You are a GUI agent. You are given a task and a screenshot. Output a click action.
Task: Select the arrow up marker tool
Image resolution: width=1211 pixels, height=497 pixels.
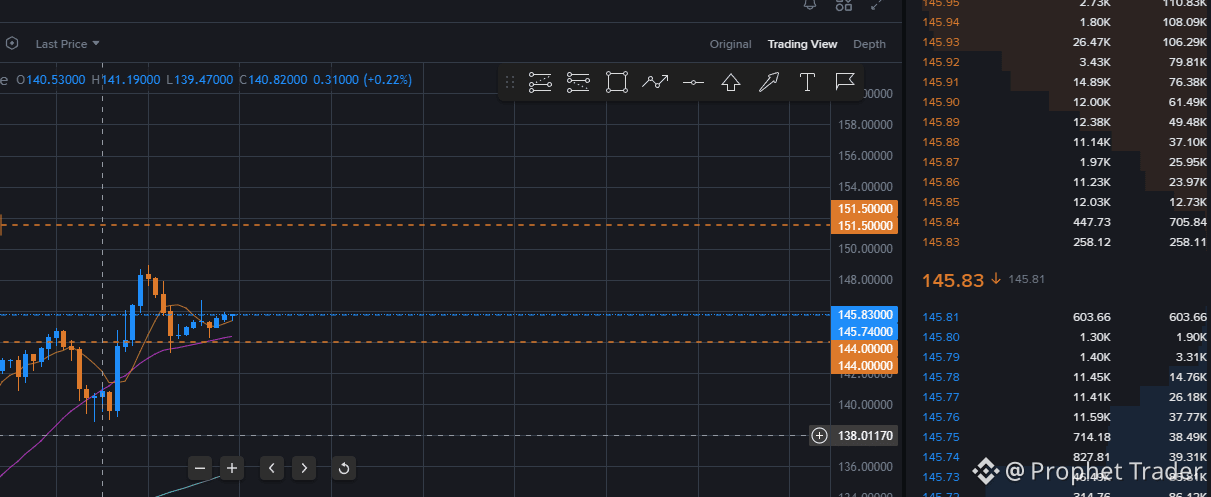click(731, 82)
